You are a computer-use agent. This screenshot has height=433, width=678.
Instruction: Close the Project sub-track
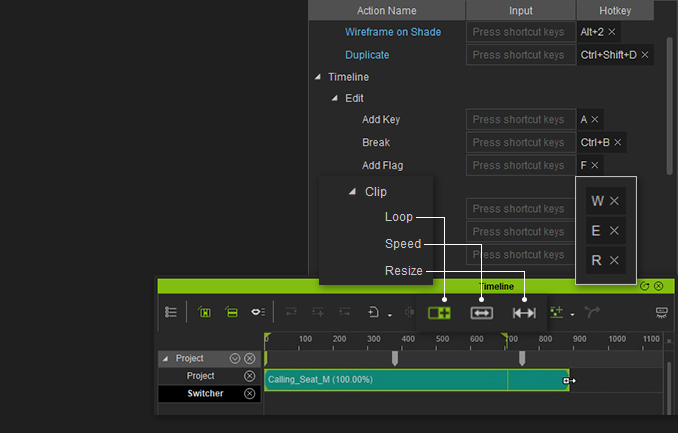(250, 376)
